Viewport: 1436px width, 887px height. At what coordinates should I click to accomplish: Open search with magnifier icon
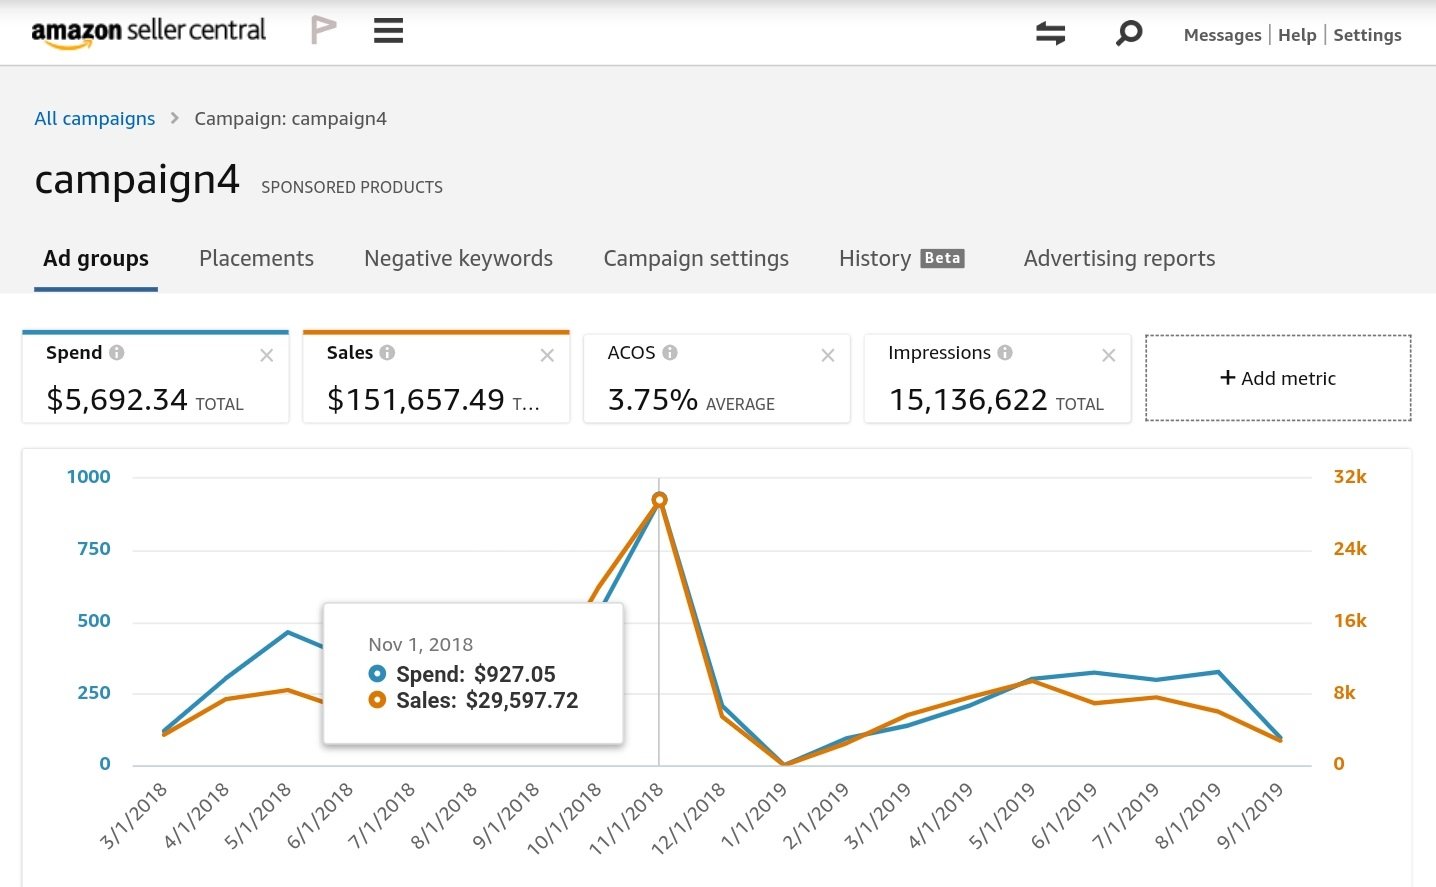pyautogui.click(x=1128, y=34)
